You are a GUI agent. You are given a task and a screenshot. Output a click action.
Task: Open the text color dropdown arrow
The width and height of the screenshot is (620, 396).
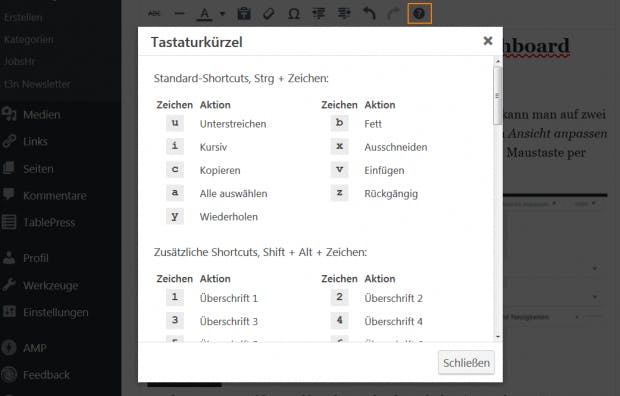pos(222,14)
